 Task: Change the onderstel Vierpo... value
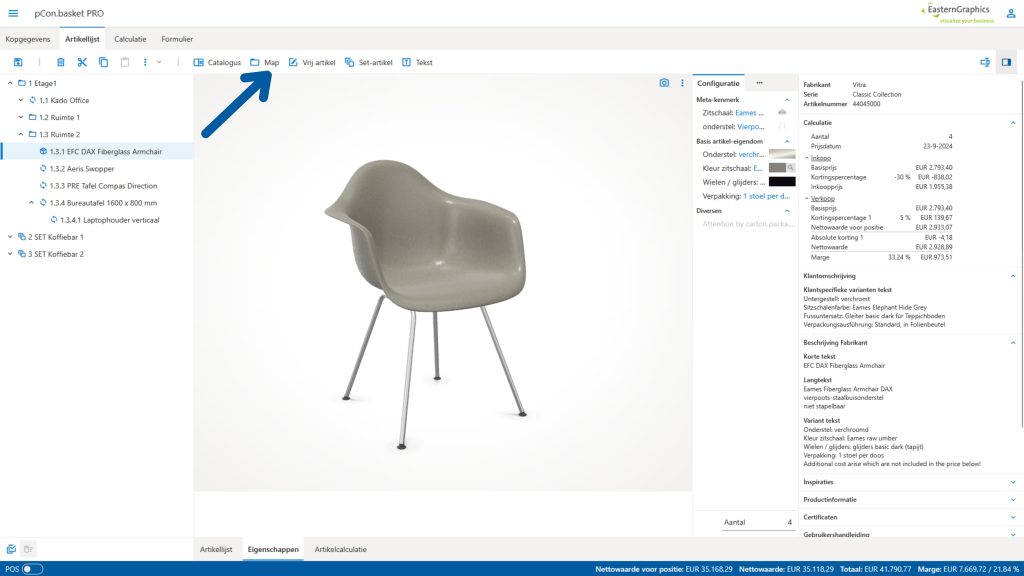(750, 127)
